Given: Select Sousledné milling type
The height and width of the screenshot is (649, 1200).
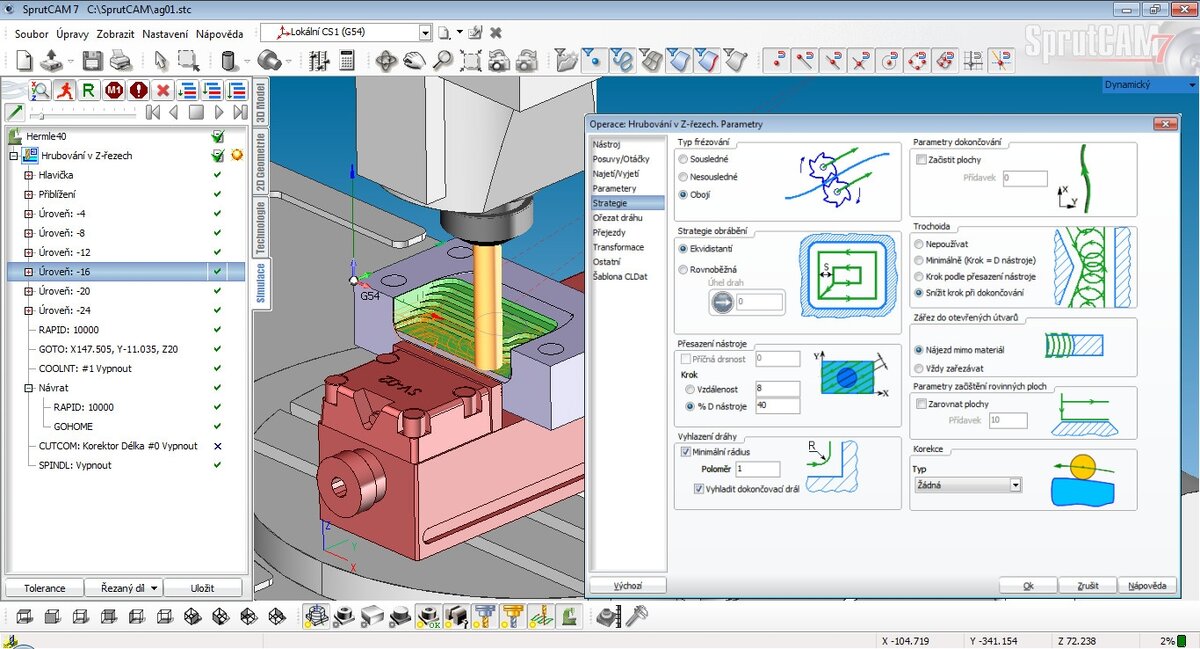Looking at the screenshot, I should click(683, 159).
